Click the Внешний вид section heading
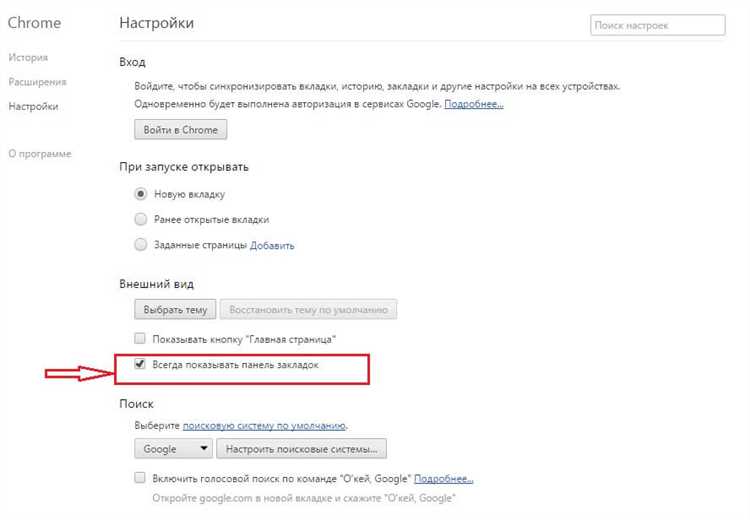750x520 pixels. 156,284
